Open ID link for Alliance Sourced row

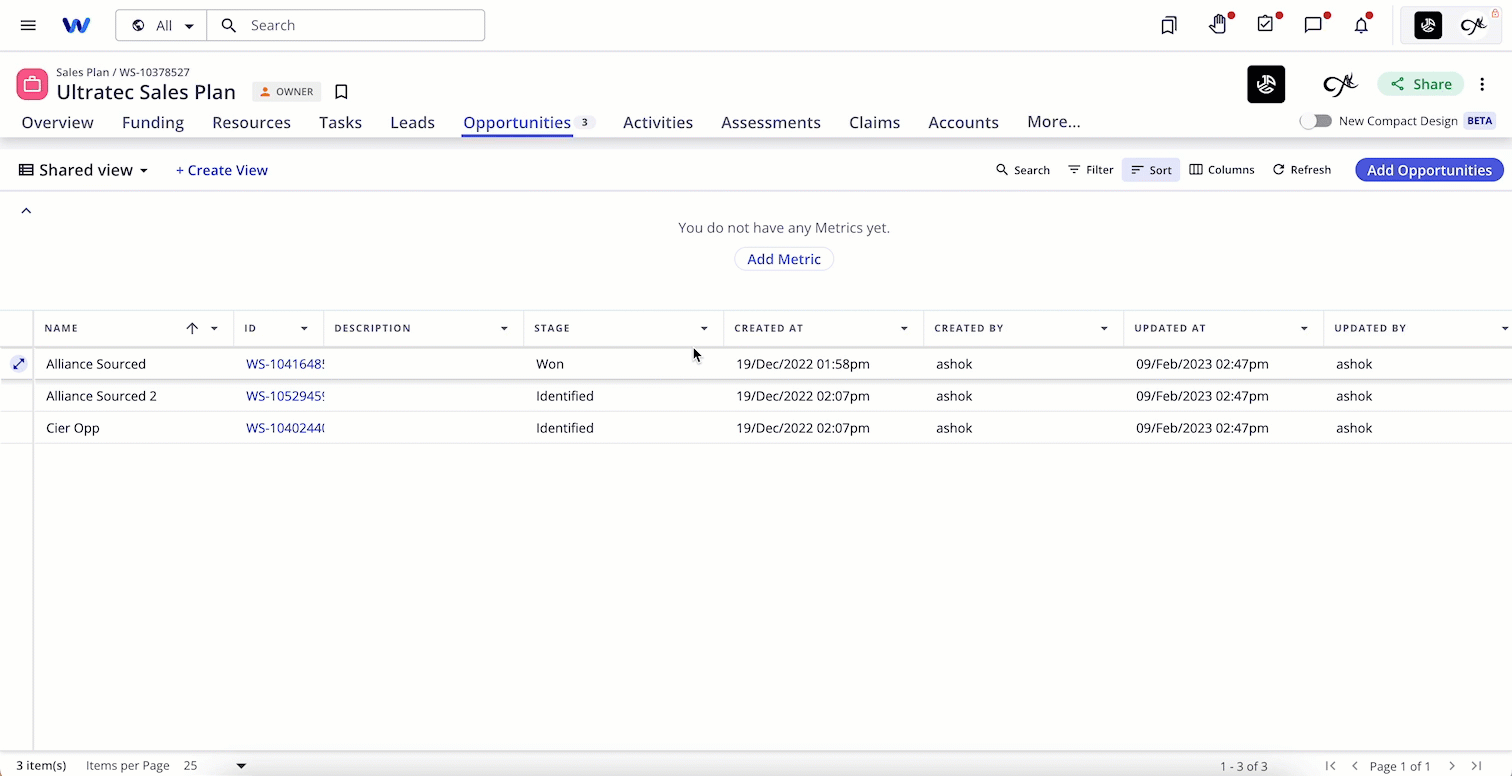point(285,364)
